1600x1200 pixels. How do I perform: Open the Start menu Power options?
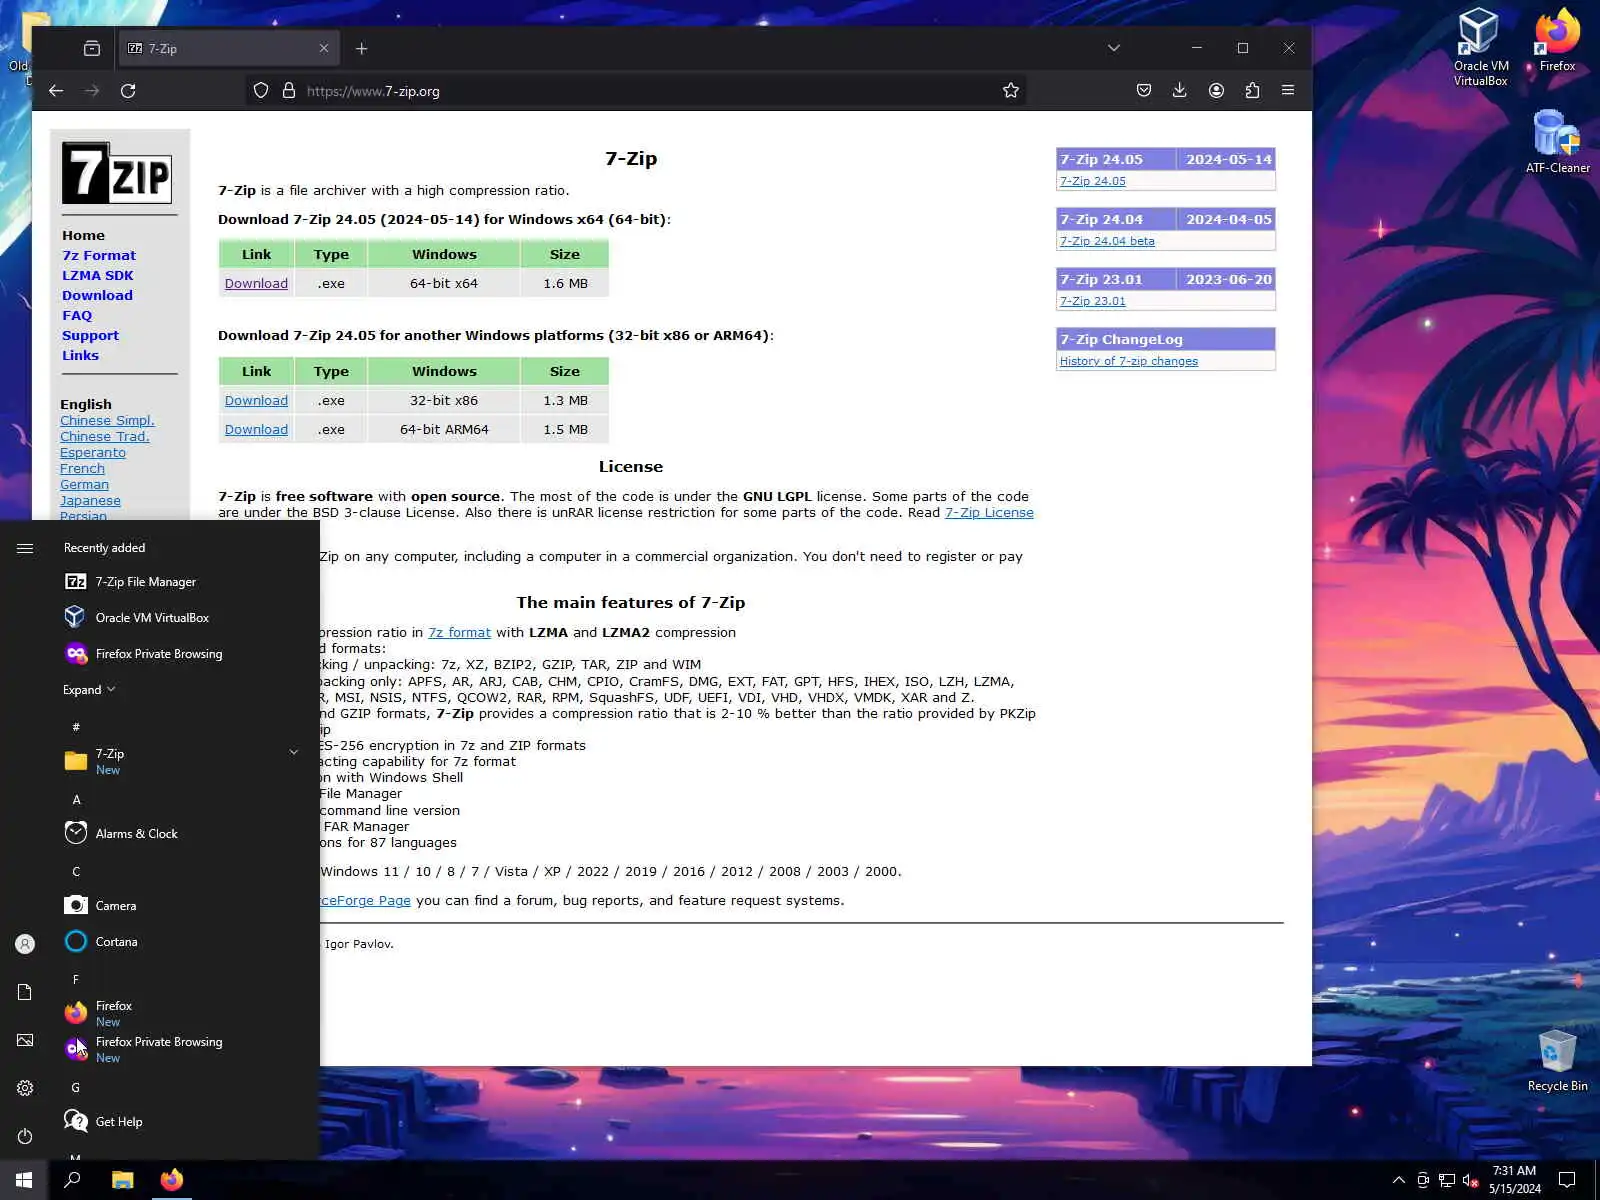click(25, 1136)
